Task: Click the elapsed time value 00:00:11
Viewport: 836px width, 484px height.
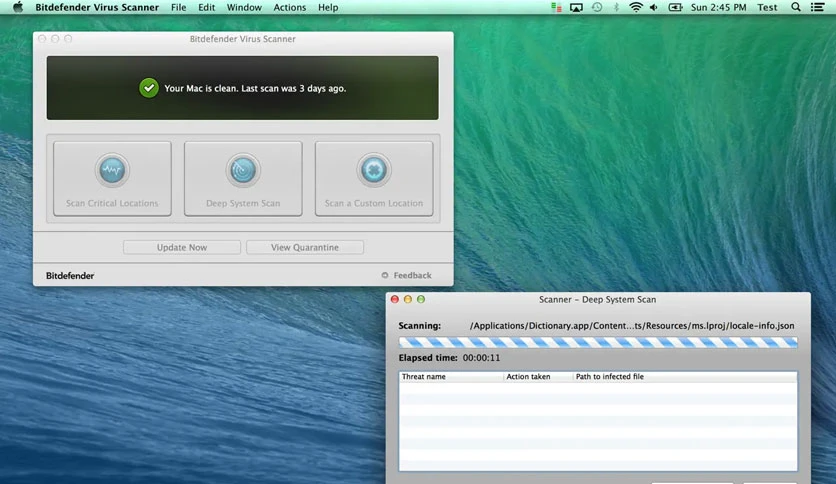Action: 481,358
